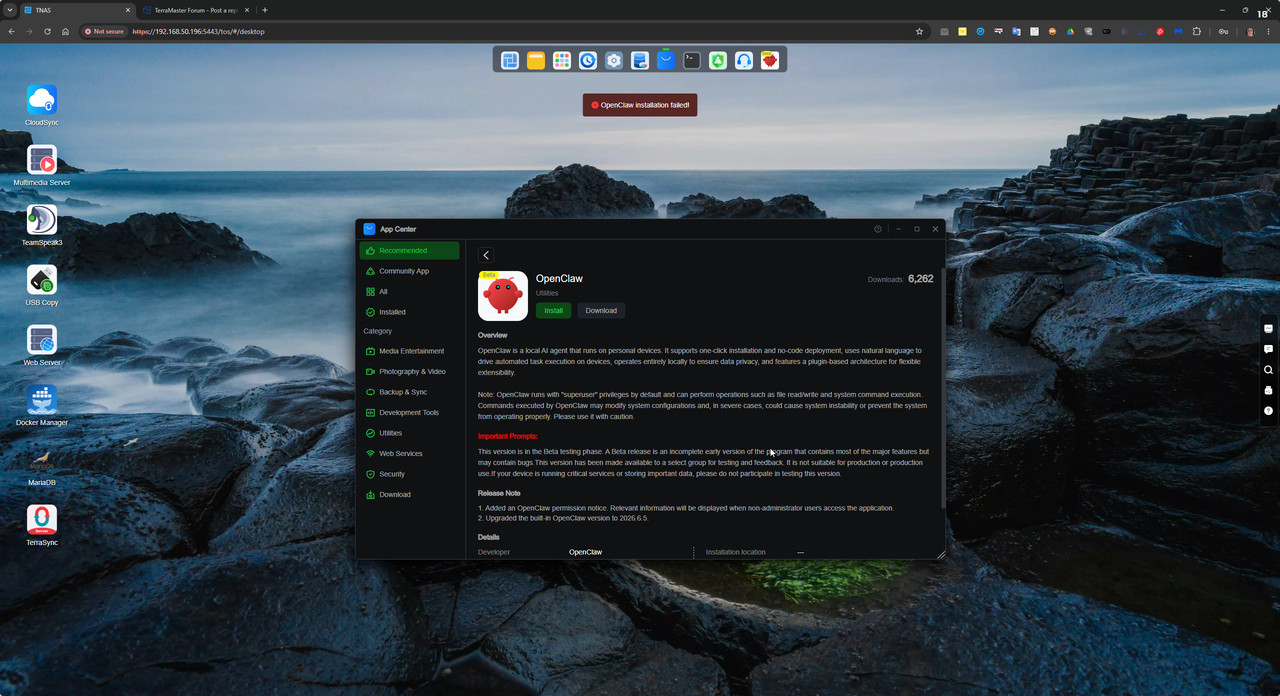Open the headset support dock icon
The height and width of the screenshot is (696, 1280).
click(x=744, y=61)
